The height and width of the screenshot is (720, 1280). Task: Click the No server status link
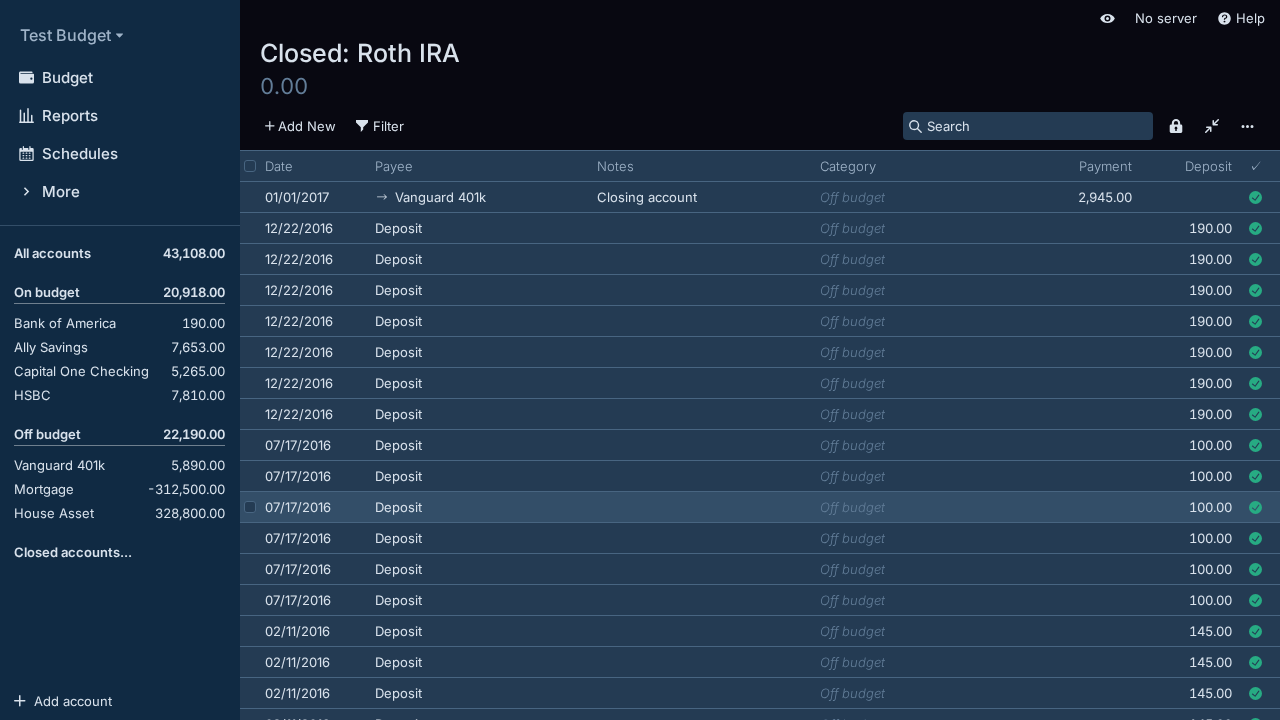tap(1165, 19)
